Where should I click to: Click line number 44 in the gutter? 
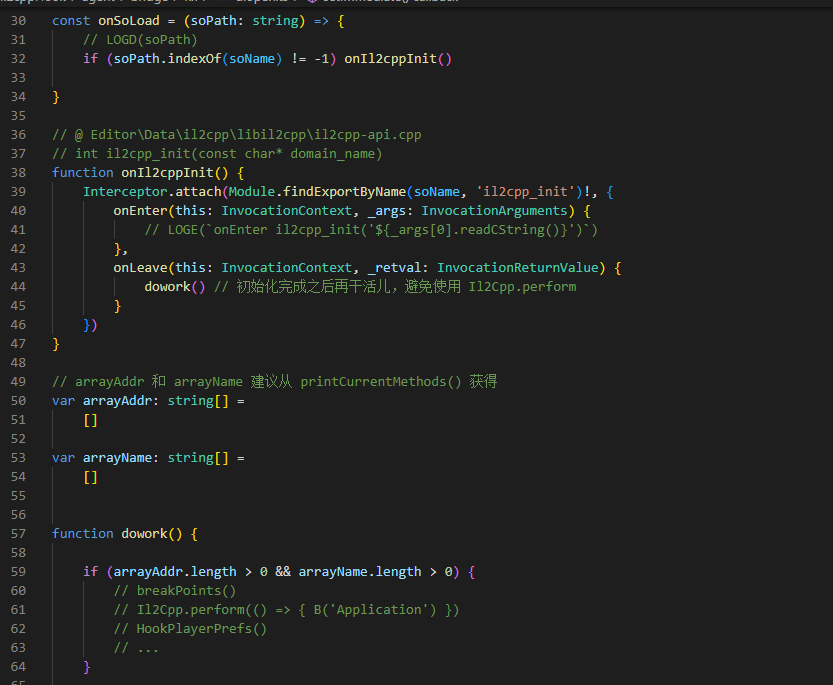[19, 287]
